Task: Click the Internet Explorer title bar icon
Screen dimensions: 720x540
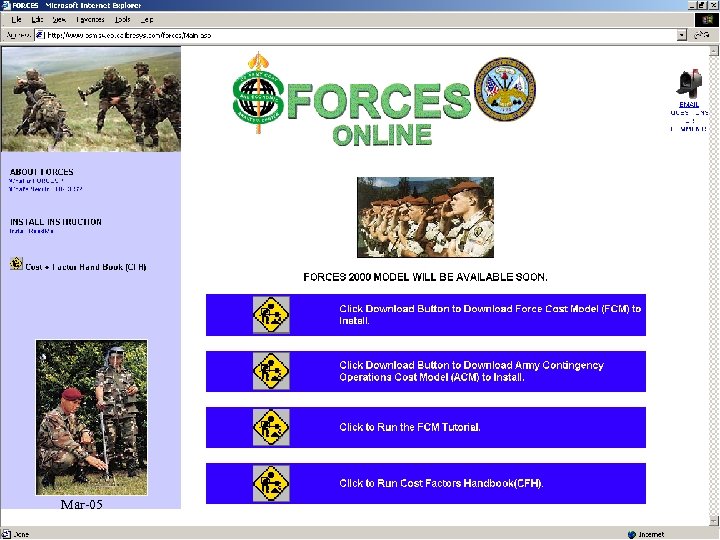Action: 6,5
